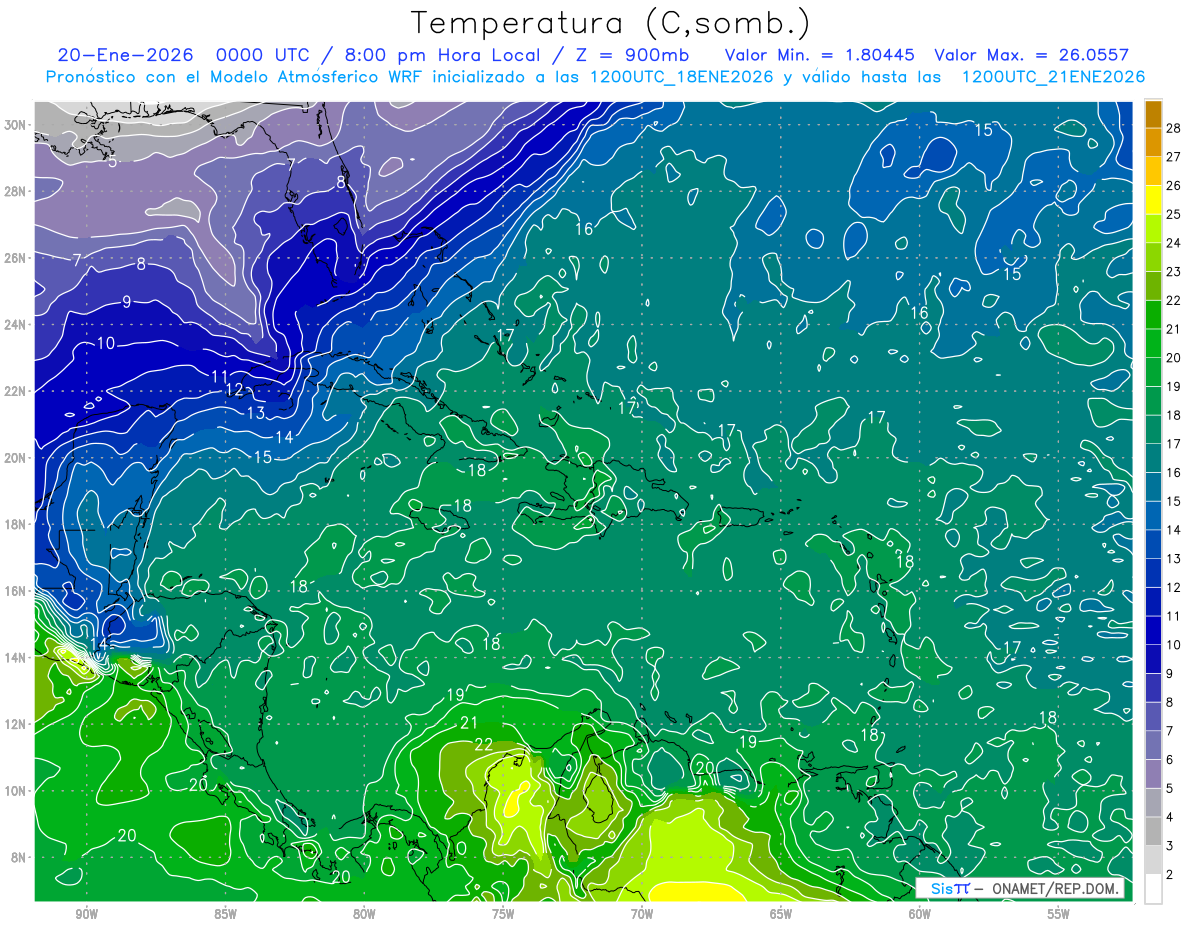Click longitude label '75W'

tap(503, 914)
